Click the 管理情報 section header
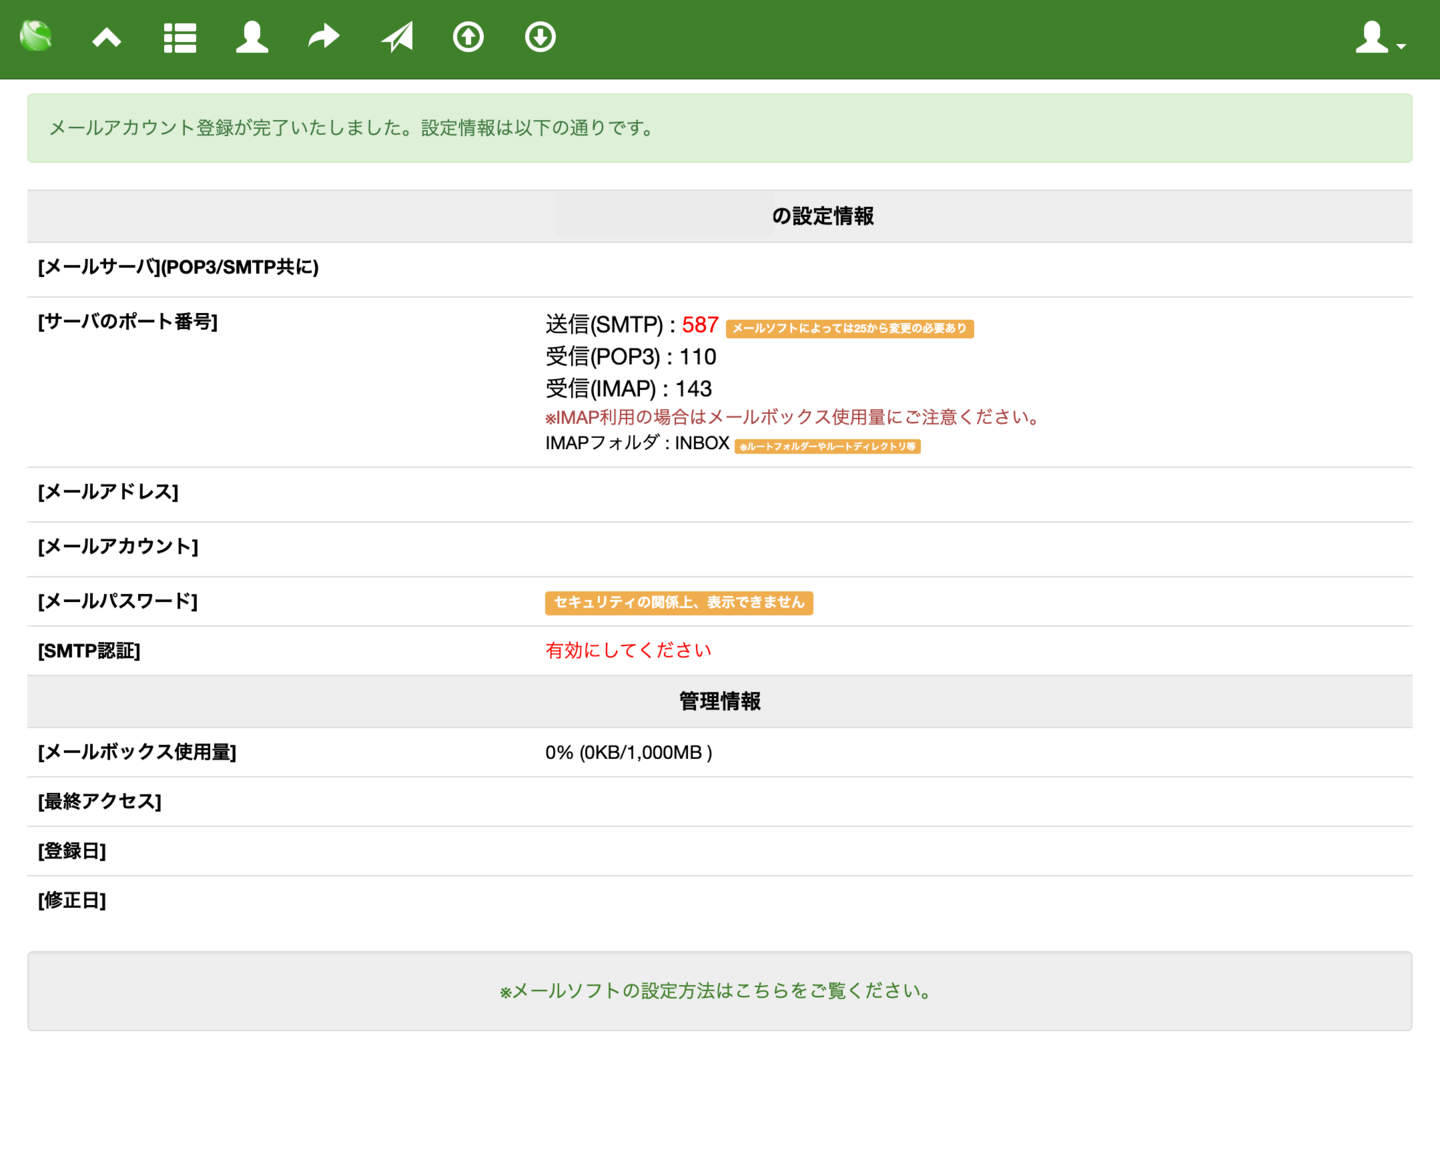 (x=719, y=701)
